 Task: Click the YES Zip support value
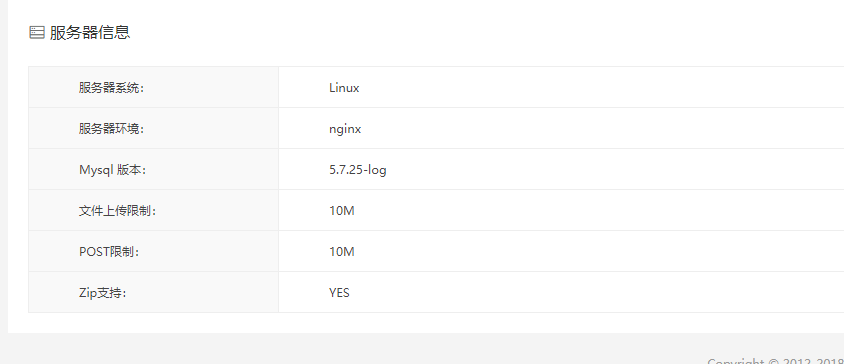tap(339, 293)
